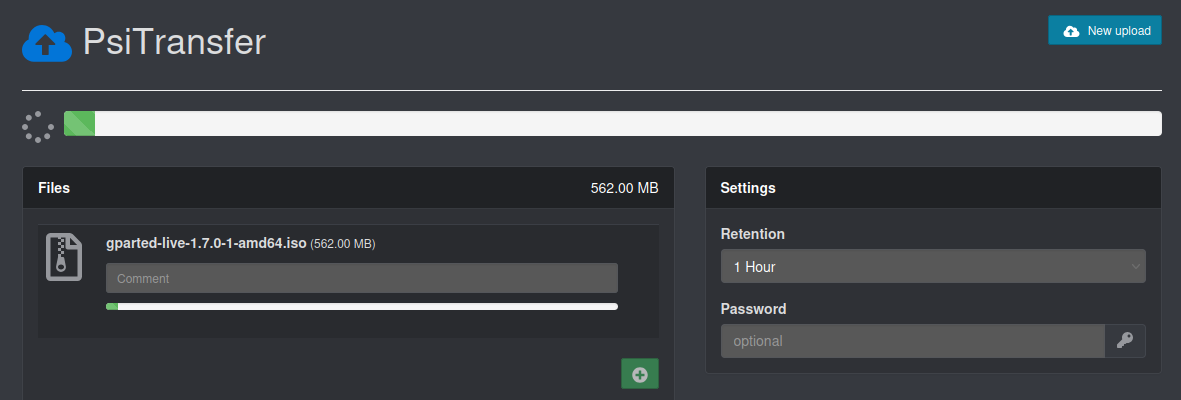Focus the Comment field for the ISO file

pos(361,278)
